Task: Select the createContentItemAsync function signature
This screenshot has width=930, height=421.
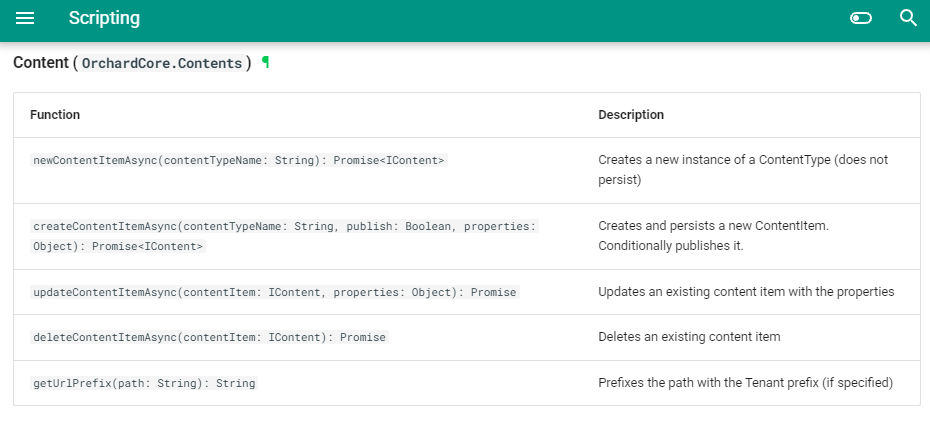Action: coord(285,236)
